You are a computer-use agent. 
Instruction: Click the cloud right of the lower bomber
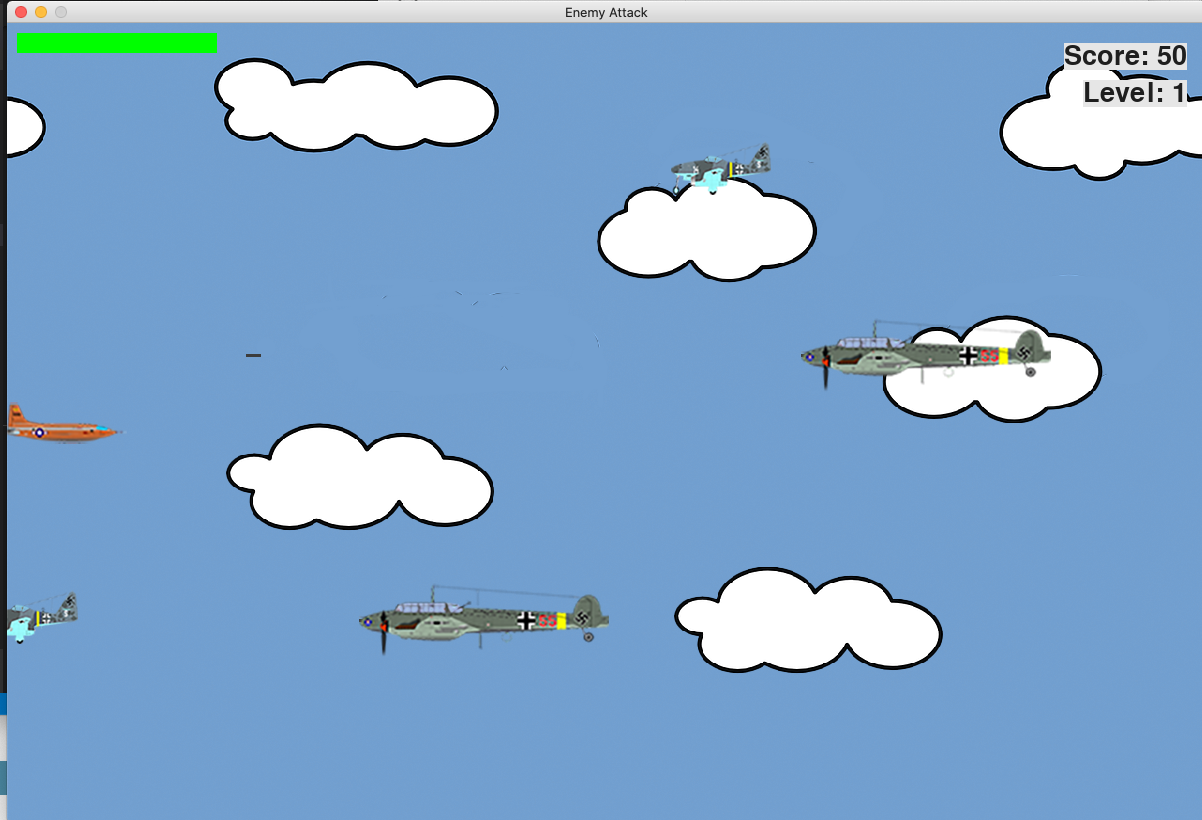click(808, 622)
